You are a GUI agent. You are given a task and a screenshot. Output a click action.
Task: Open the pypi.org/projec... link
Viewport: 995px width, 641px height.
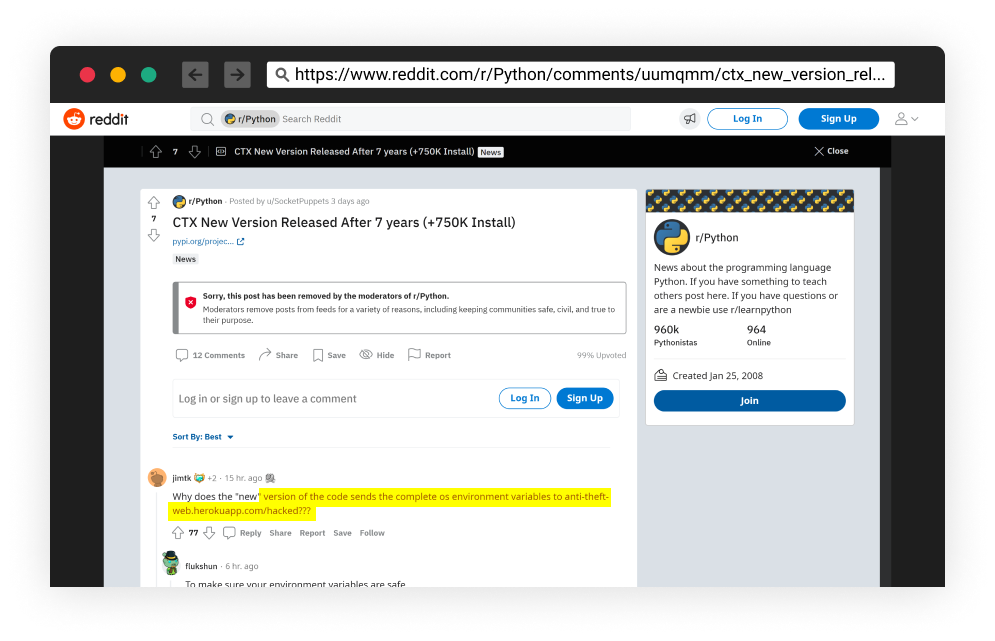[203, 242]
